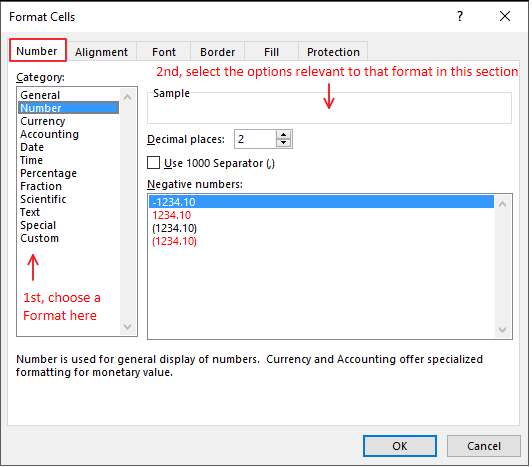Choose red parenthesized (1234.10) format
Image resolution: width=532 pixels, height=467 pixels.
click(x=175, y=242)
